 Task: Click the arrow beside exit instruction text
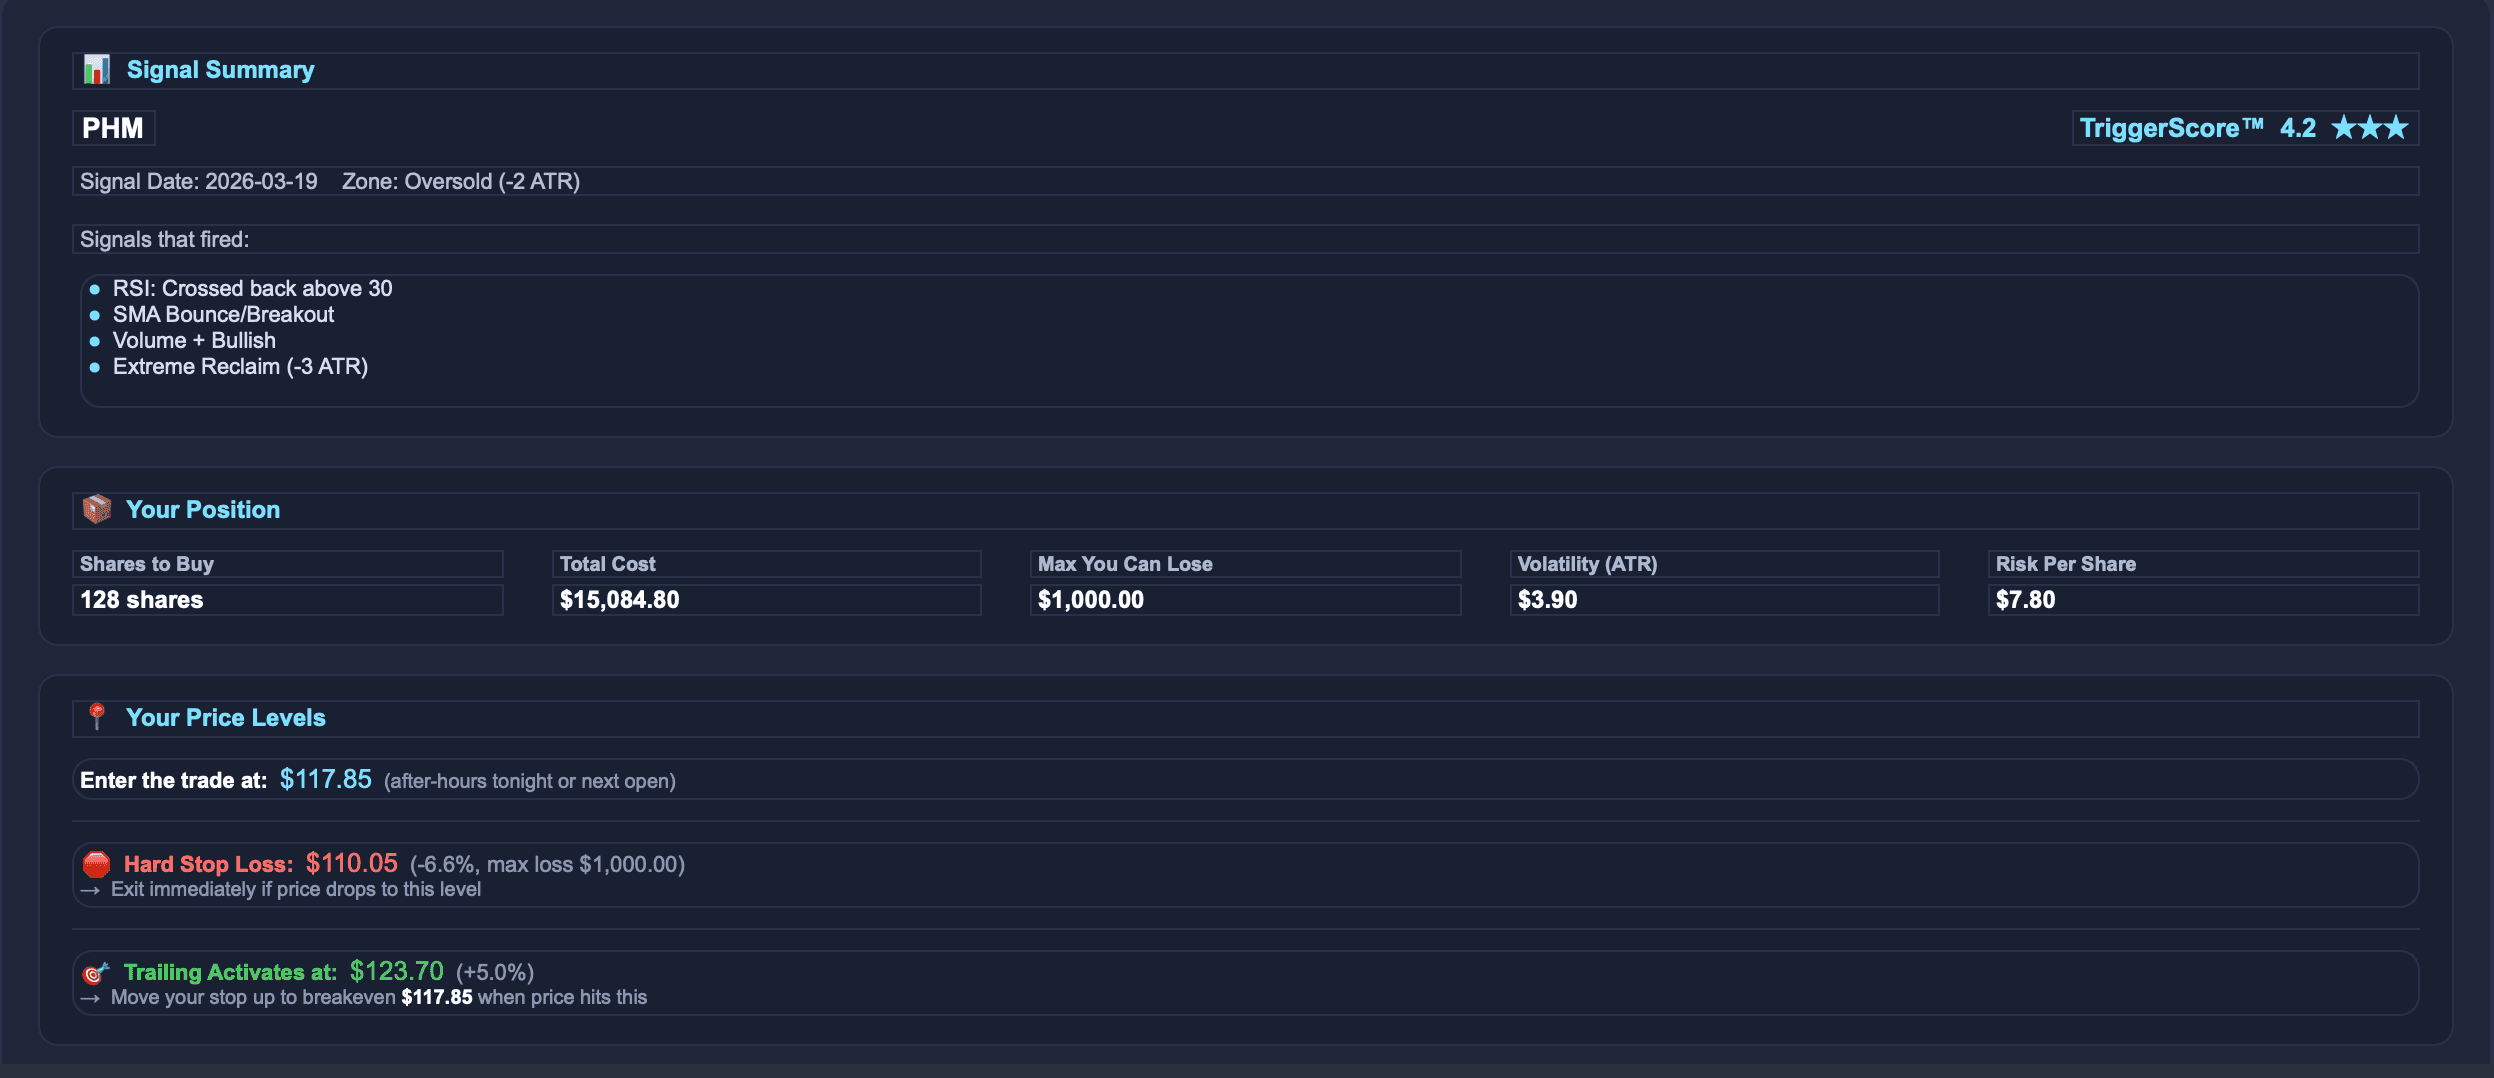pyautogui.click(x=91, y=888)
